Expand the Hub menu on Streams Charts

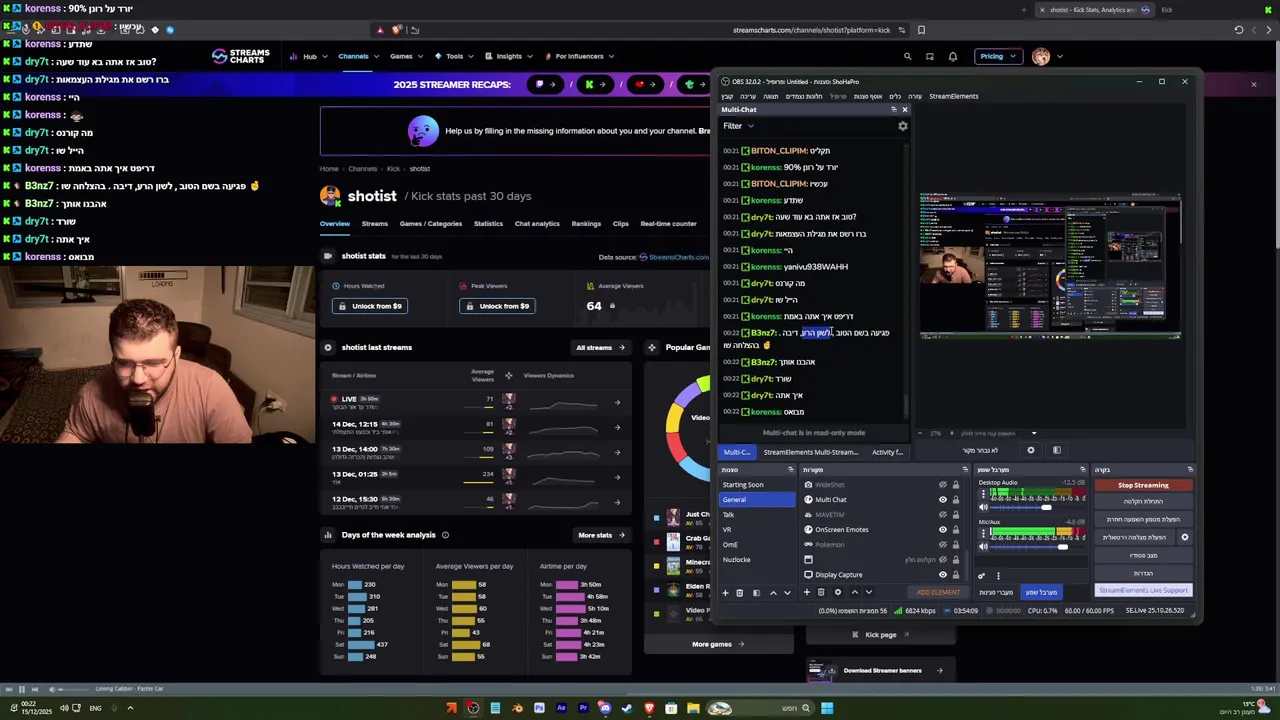tap(308, 57)
